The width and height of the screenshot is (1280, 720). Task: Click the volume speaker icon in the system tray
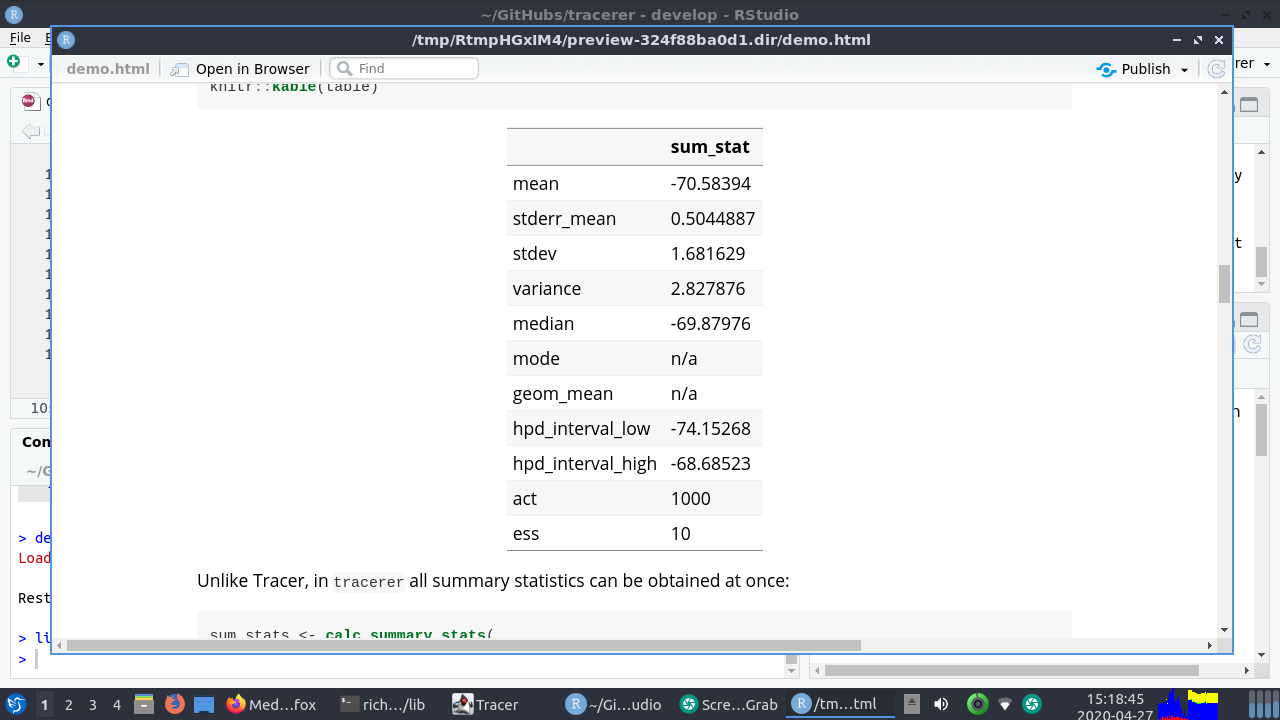pyautogui.click(x=941, y=704)
